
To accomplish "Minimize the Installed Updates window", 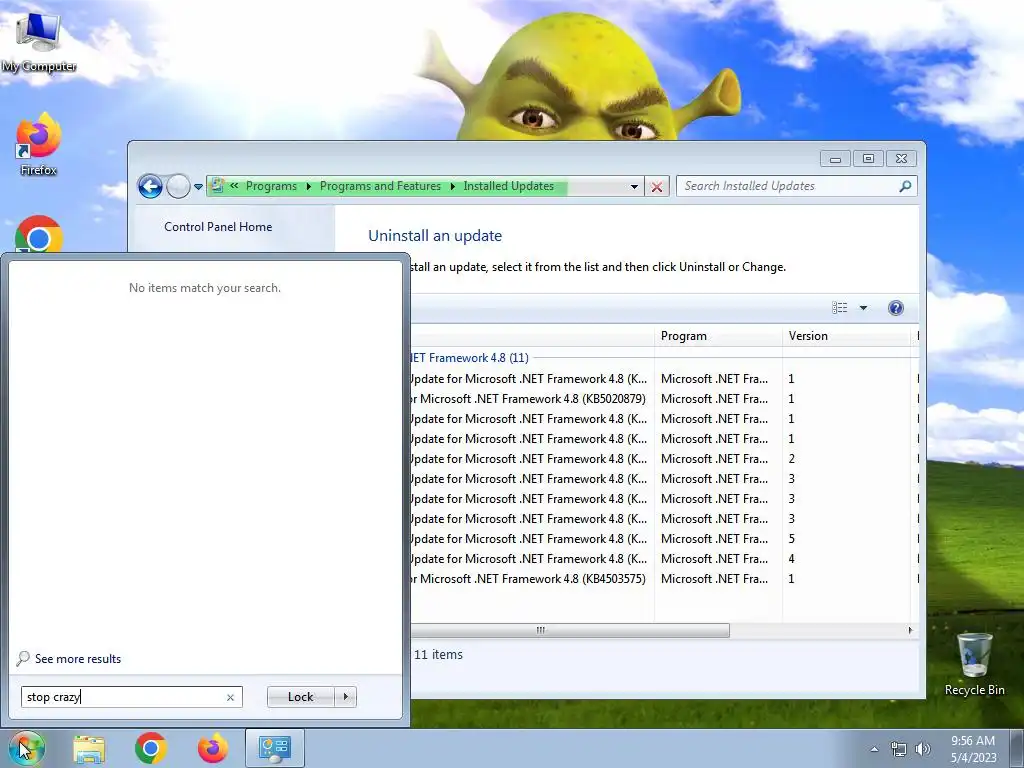I will click(x=835, y=159).
